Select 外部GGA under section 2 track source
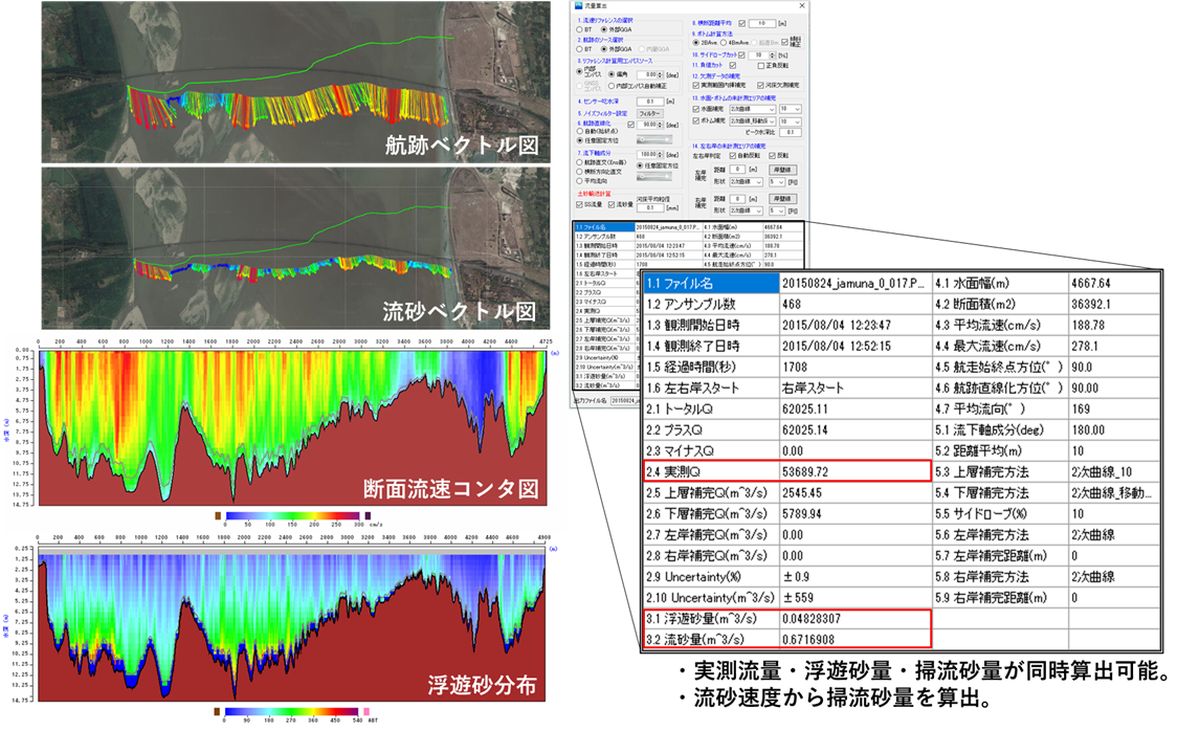This screenshot has width=1200, height=731. 604,49
